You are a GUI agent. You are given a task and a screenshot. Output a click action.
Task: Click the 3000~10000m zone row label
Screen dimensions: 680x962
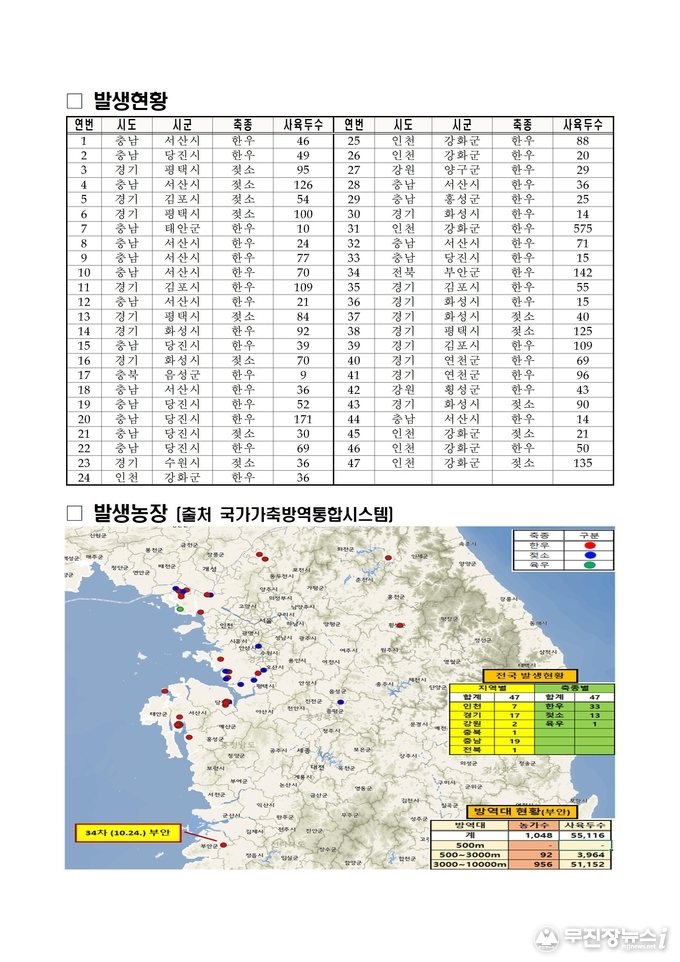point(470,864)
